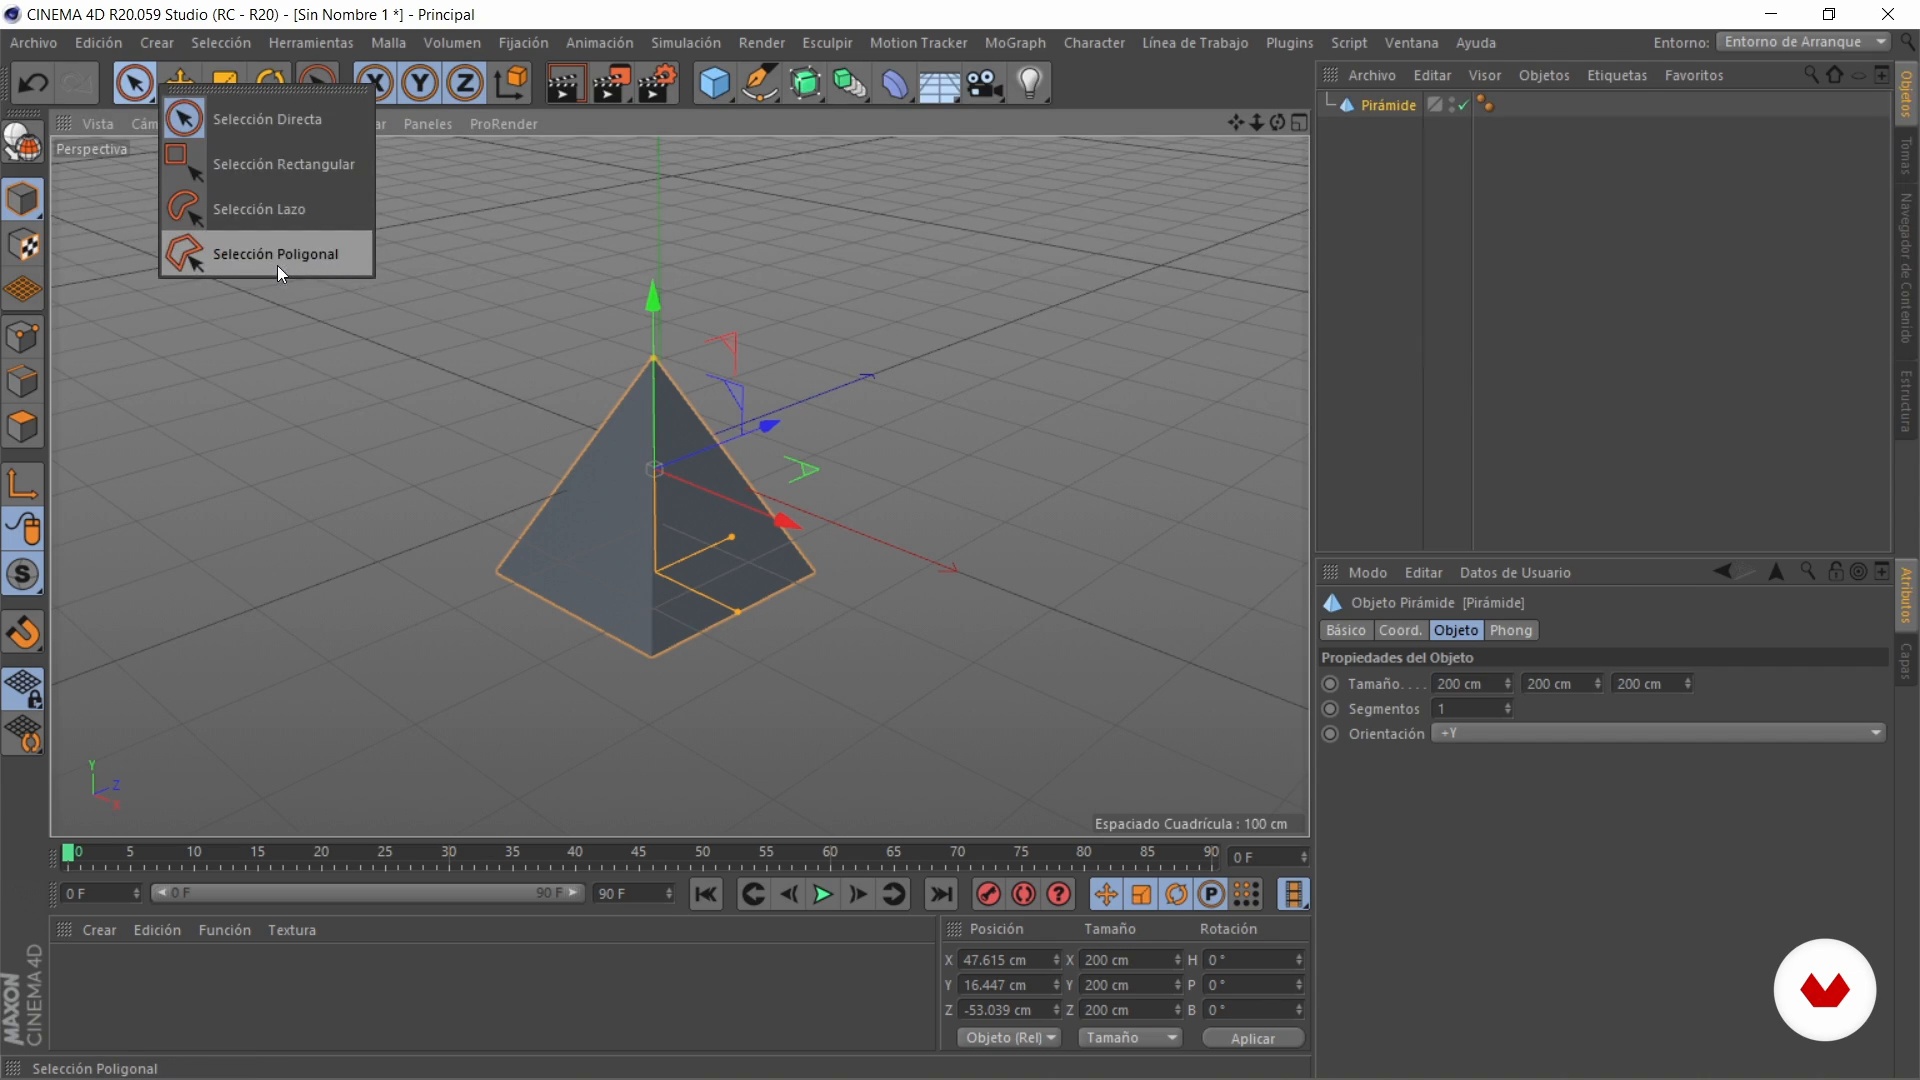Open material manager Crear menu
The height and width of the screenshot is (1080, 1920).
tap(99, 930)
